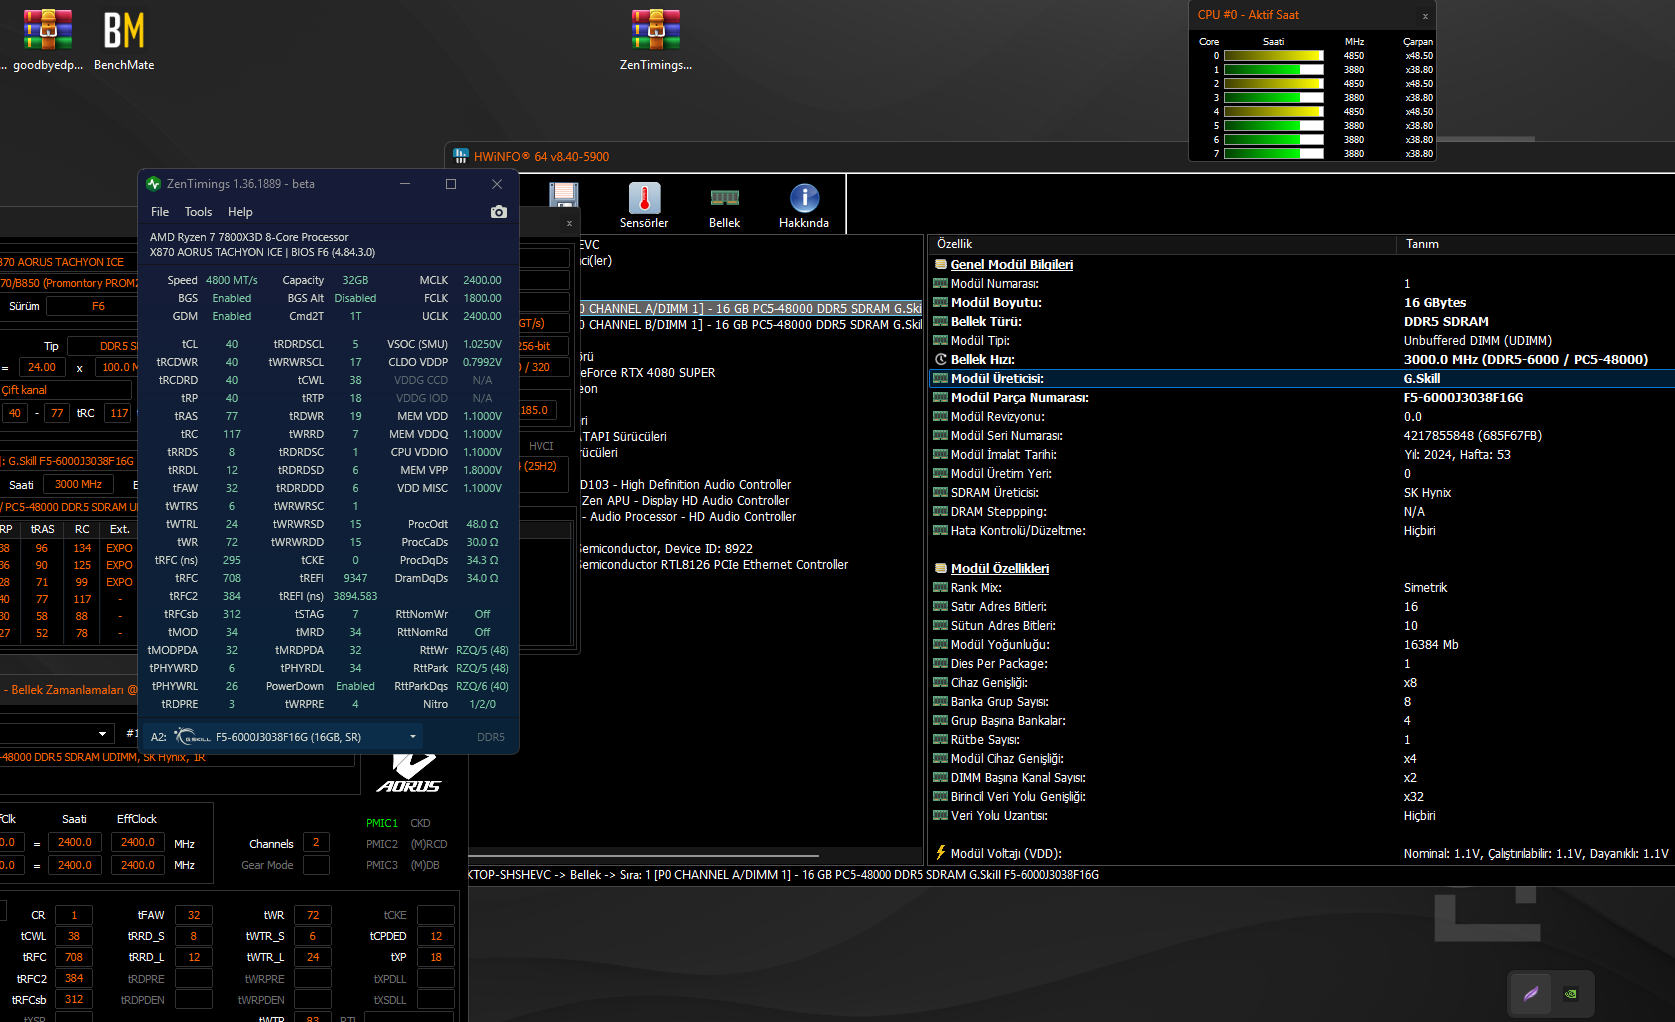Click the Saati 3000 MHz field in summary window

(78, 484)
